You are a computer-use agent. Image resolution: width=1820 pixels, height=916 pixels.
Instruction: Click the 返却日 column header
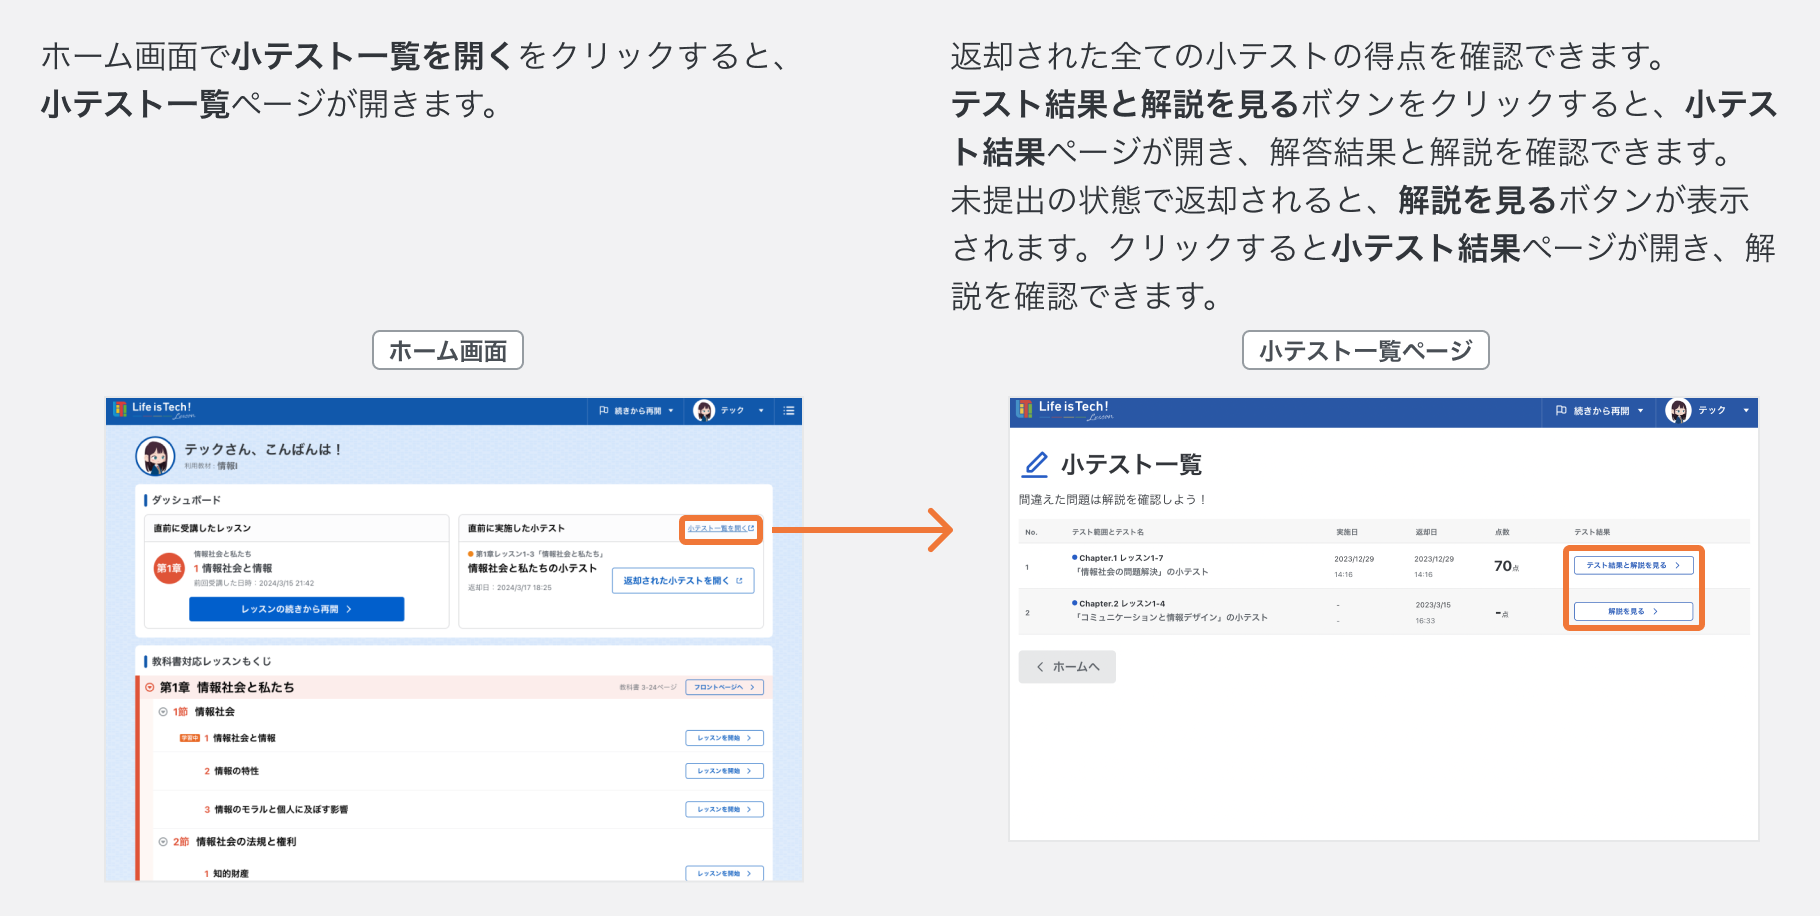(1426, 532)
